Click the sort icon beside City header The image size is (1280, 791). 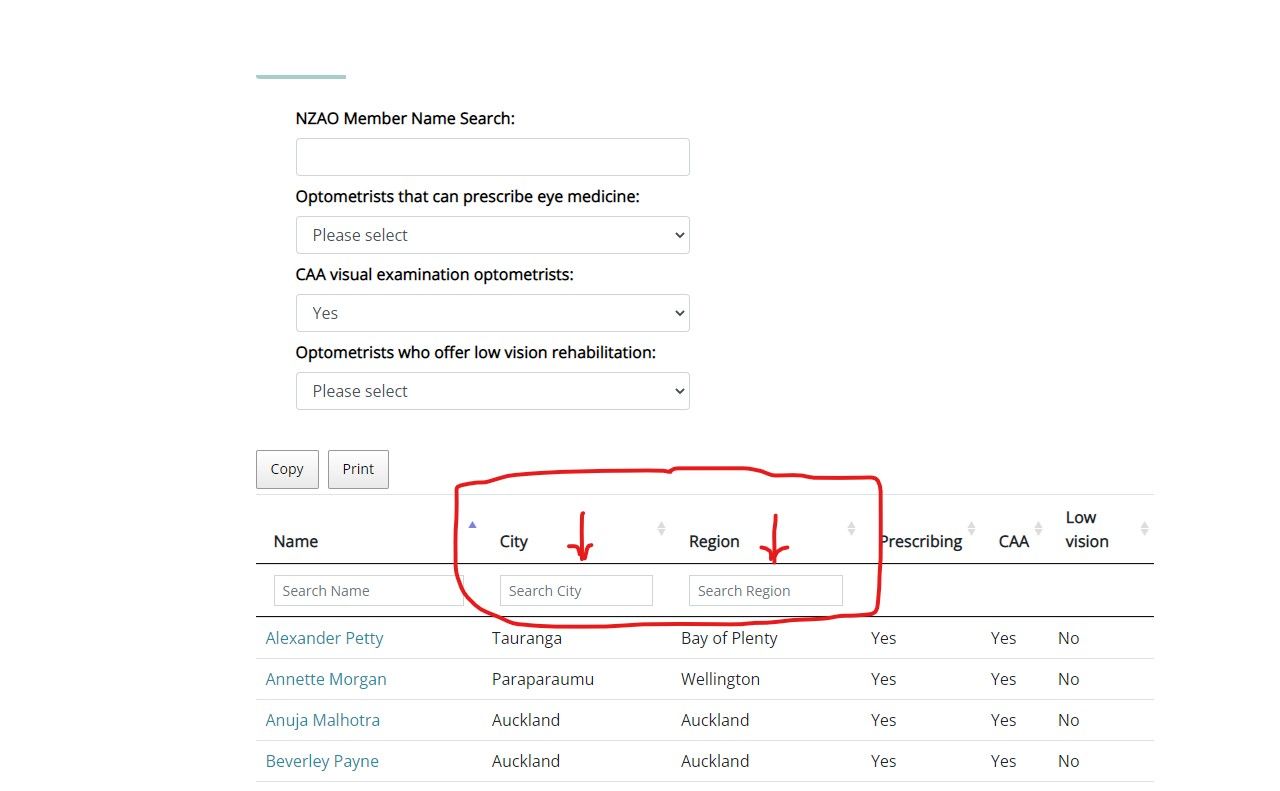pyautogui.click(x=662, y=528)
